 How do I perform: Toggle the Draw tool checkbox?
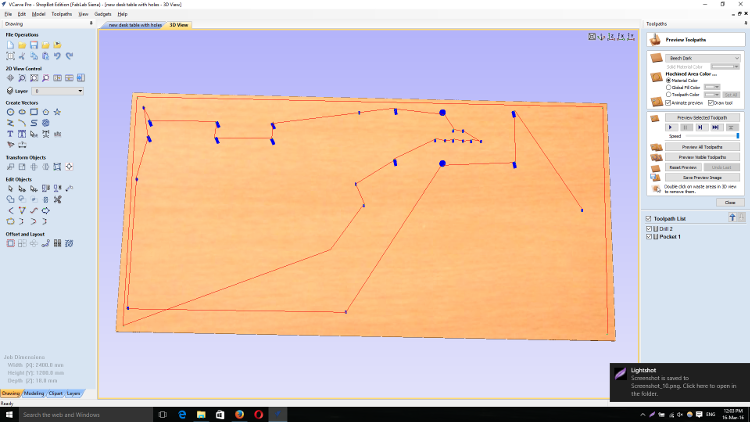pyautogui.click(x=711, y=103)
